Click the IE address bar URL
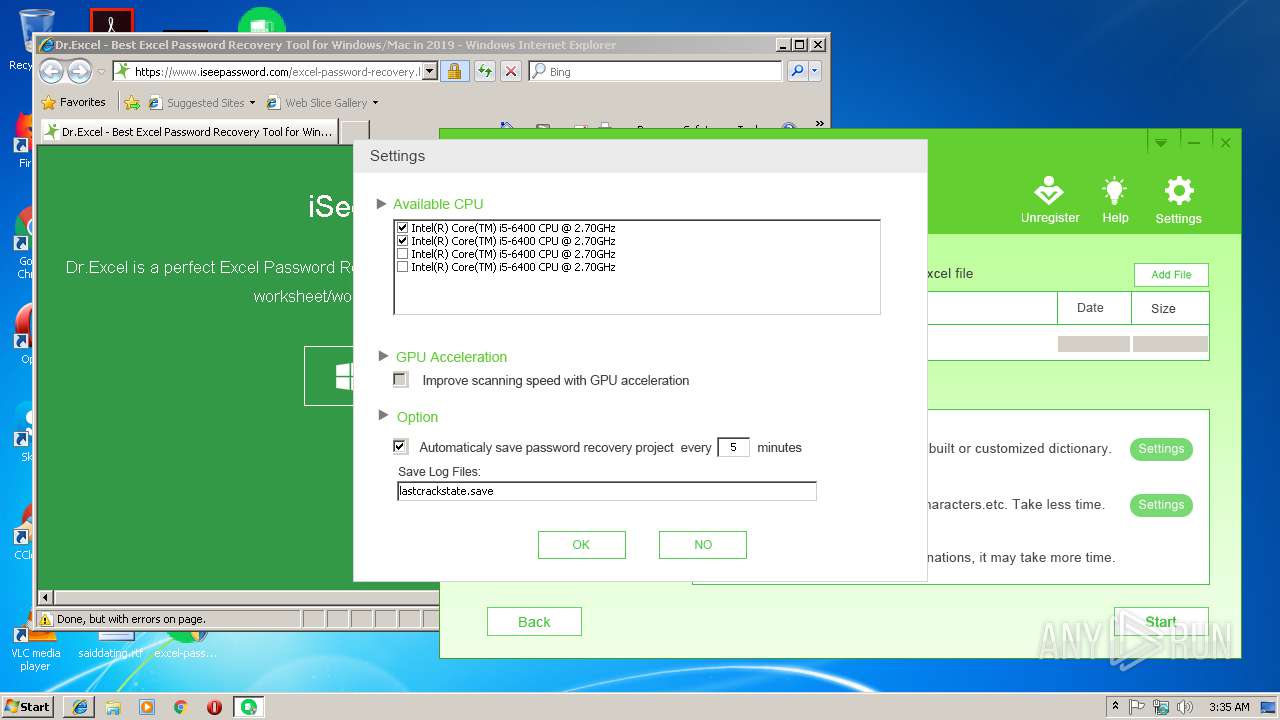The width and height of the screenshot is (1280, 720). [276, 72]
